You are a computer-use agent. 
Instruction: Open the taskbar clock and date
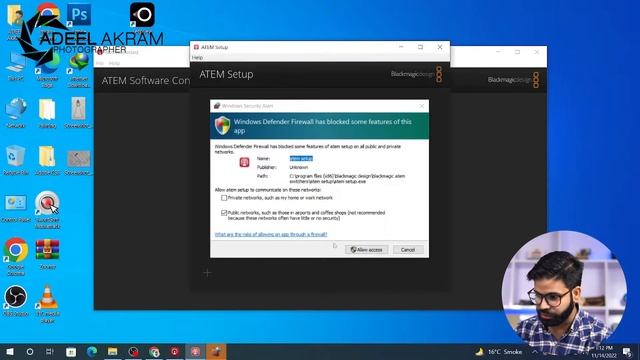604,352
